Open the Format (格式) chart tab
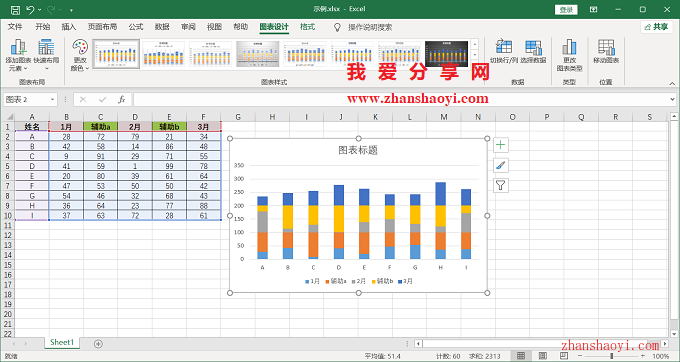This screenshot has width=680, height=362. 307,27
